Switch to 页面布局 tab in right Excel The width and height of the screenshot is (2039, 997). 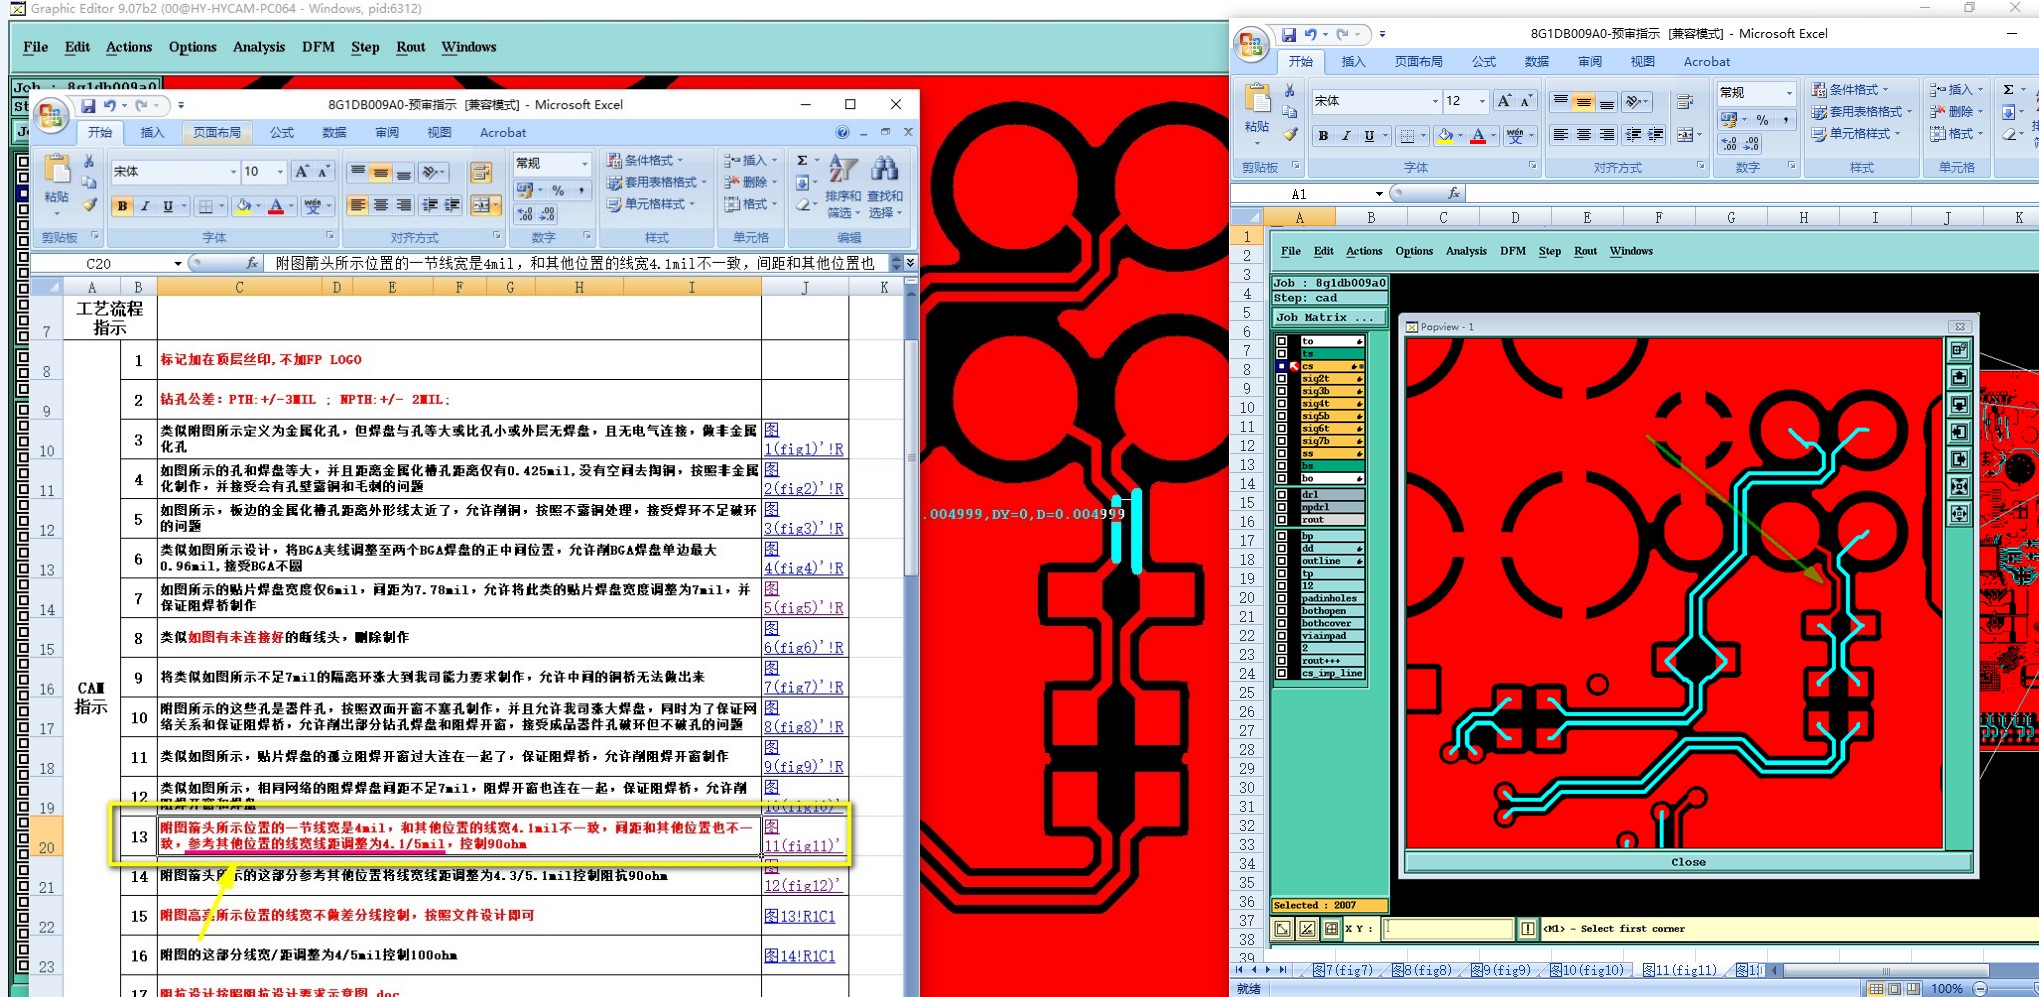[1418, 62]
